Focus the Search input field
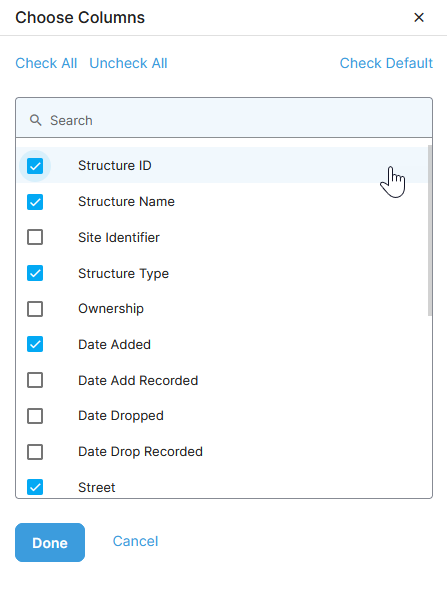The image size is (447, 593). point(224,120)
